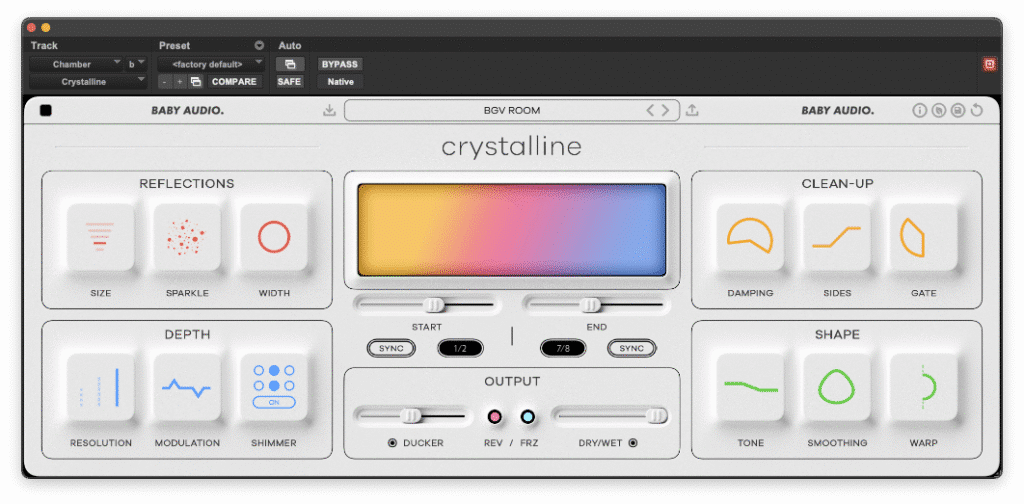Image resolution: width=1024 pixels, height=504 pixels.
Task: Click the save icon in plugin header
Action: point(957,110)
